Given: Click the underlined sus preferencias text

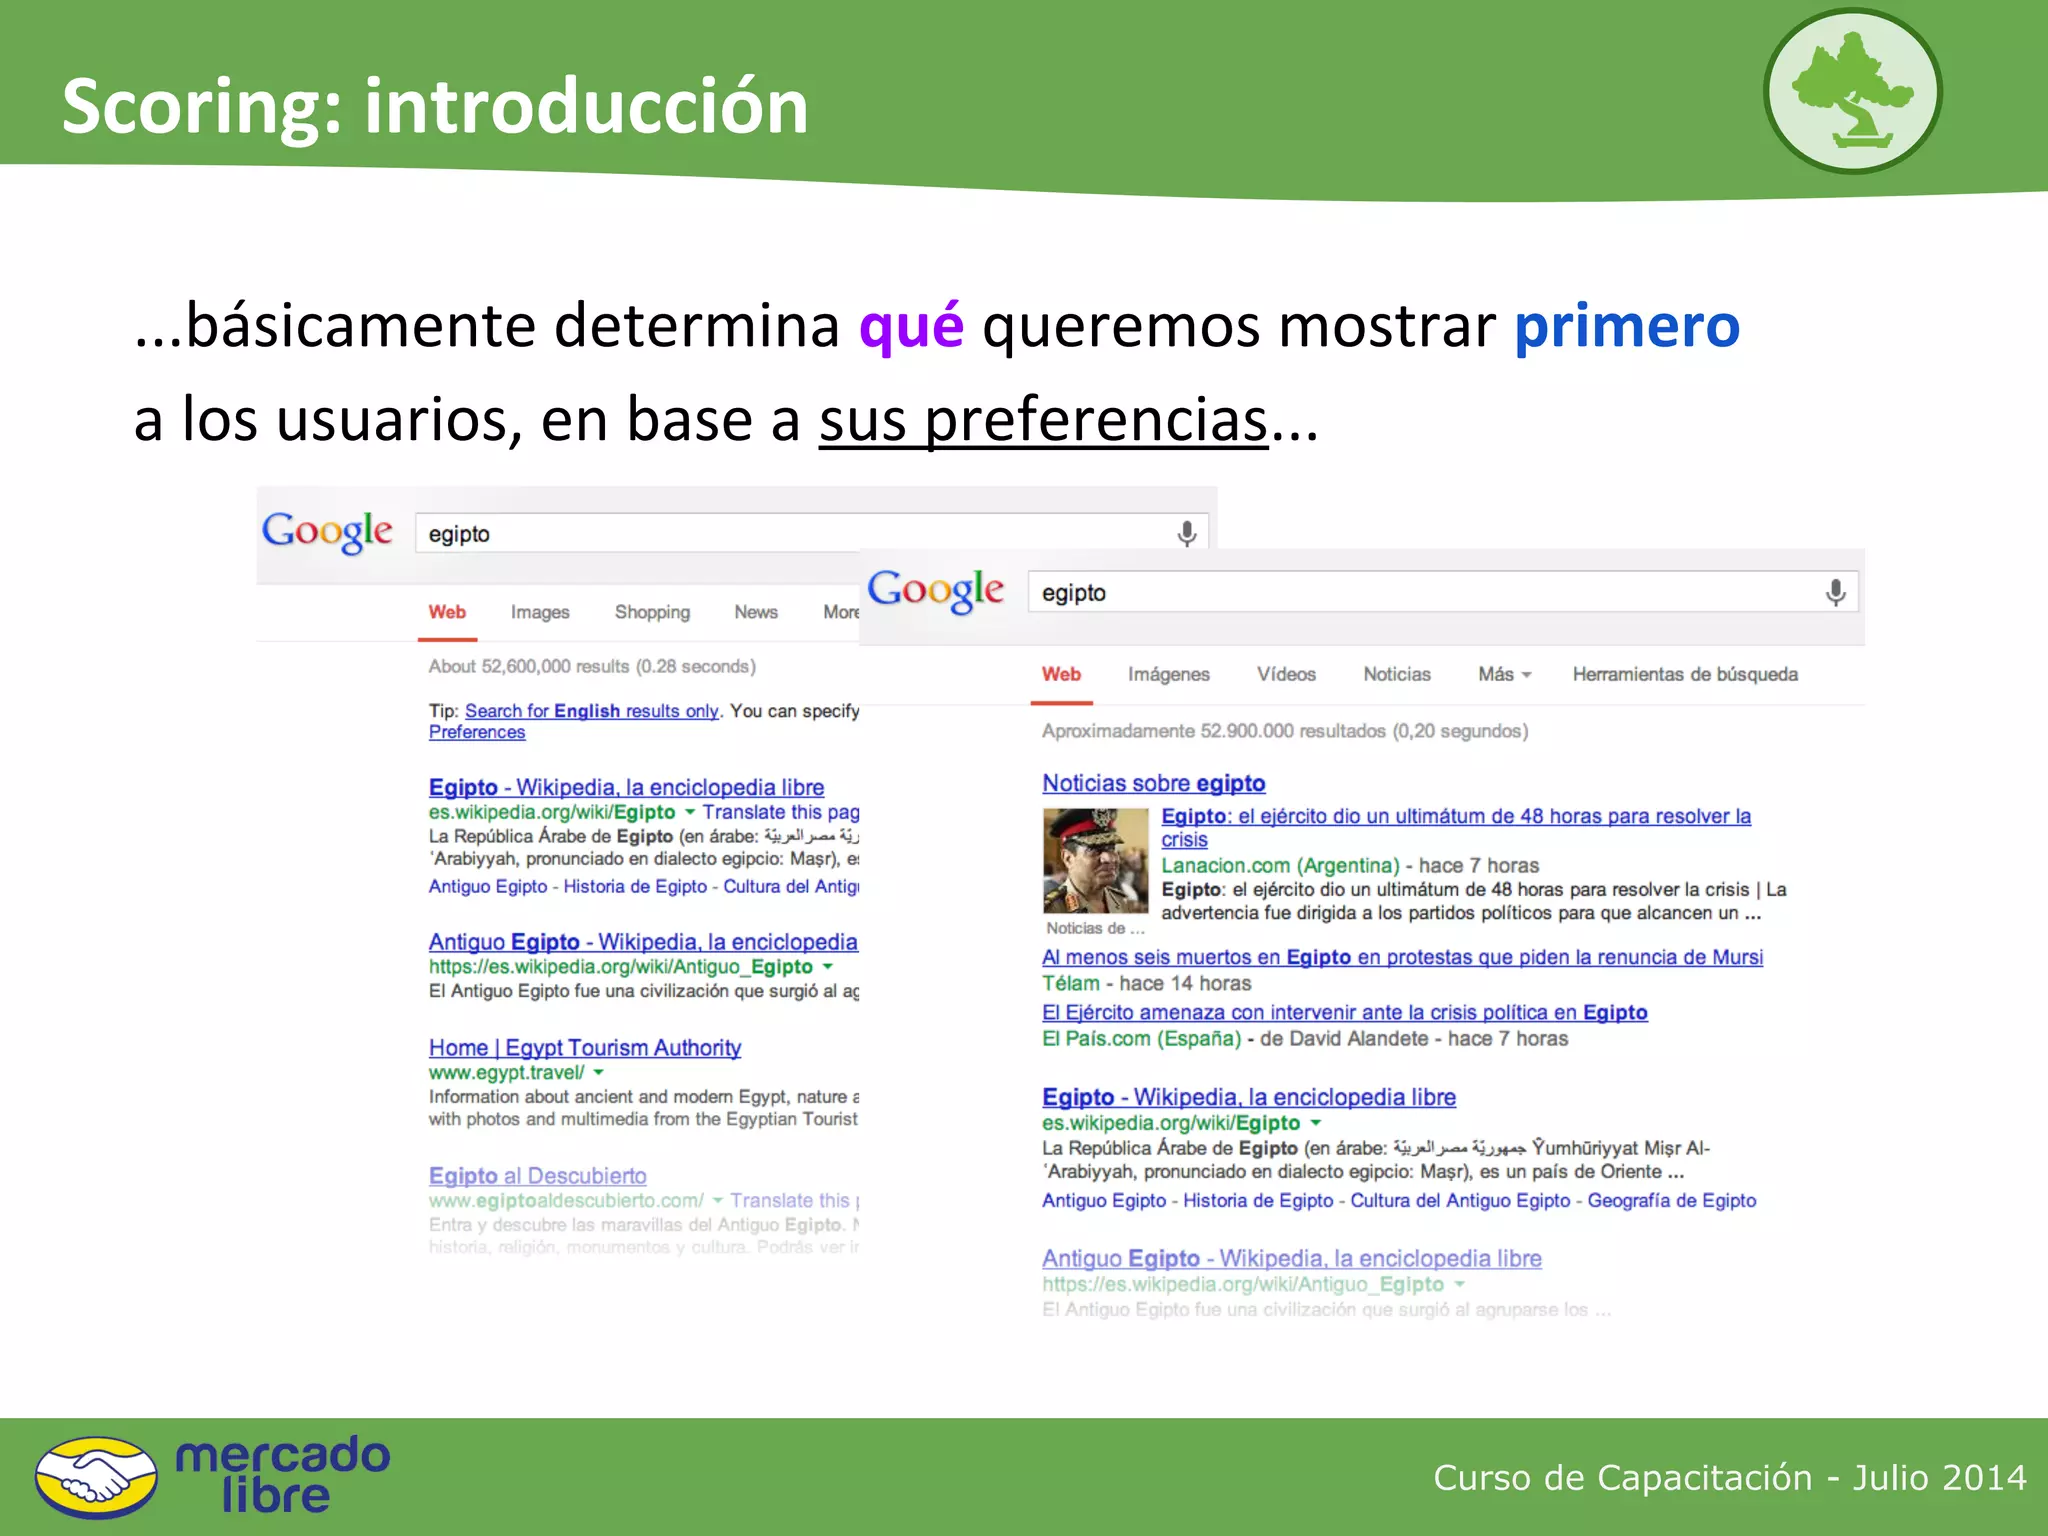Looking at the screenshot, I should point(1043,420).
